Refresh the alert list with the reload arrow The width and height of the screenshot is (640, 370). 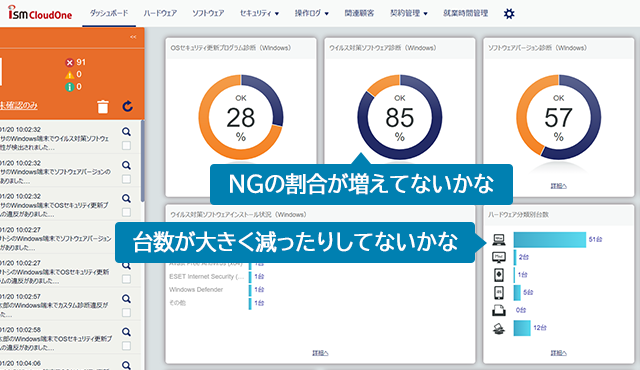coord(128,106)
